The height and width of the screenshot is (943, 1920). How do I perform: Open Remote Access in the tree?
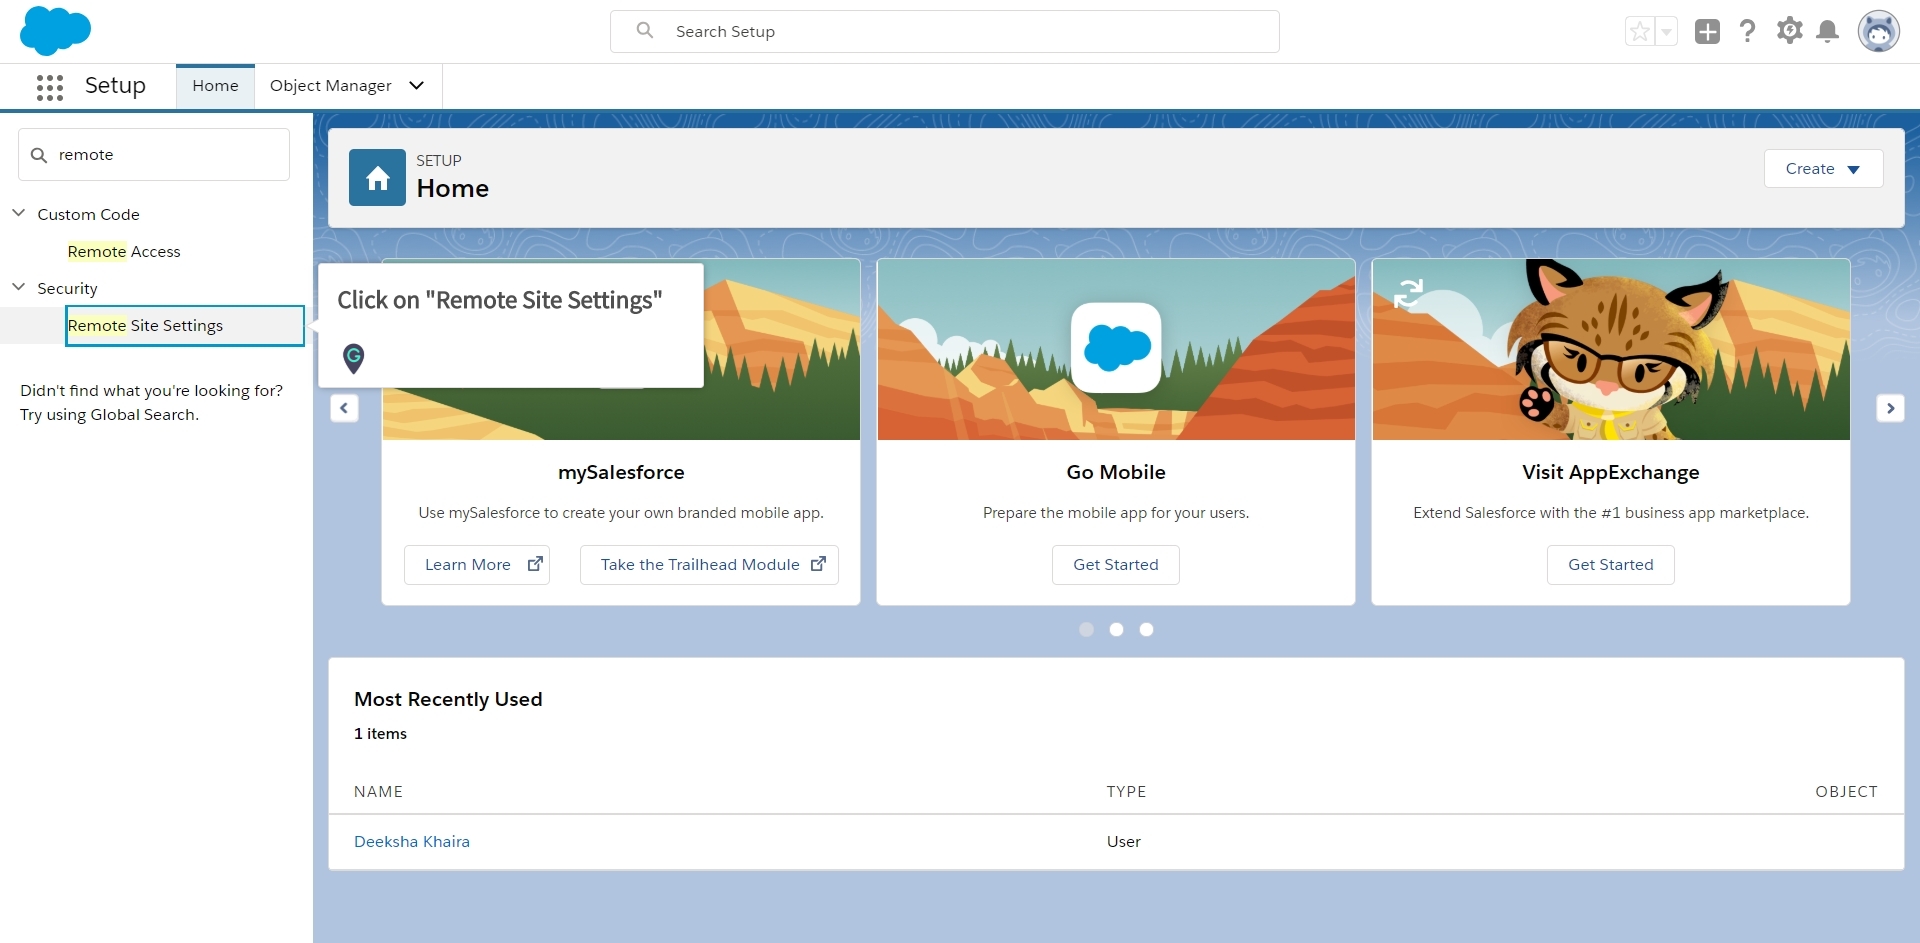tap(124, 252)
